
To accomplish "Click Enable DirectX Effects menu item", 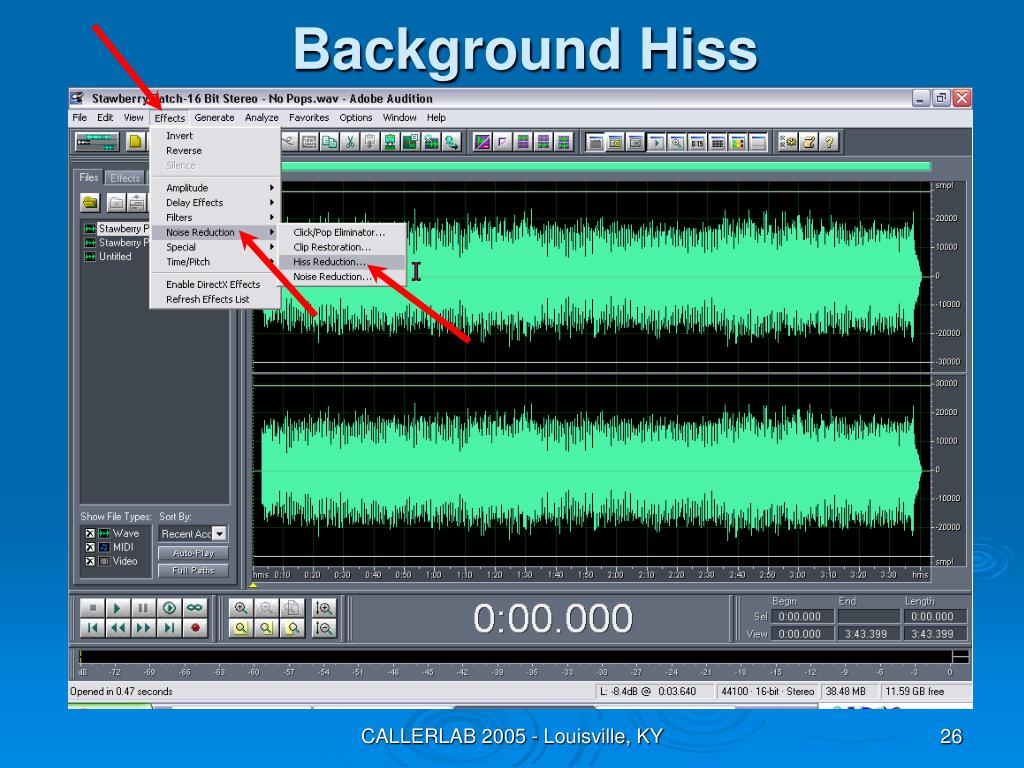I will pyautogui.click(x=215, y=285).
